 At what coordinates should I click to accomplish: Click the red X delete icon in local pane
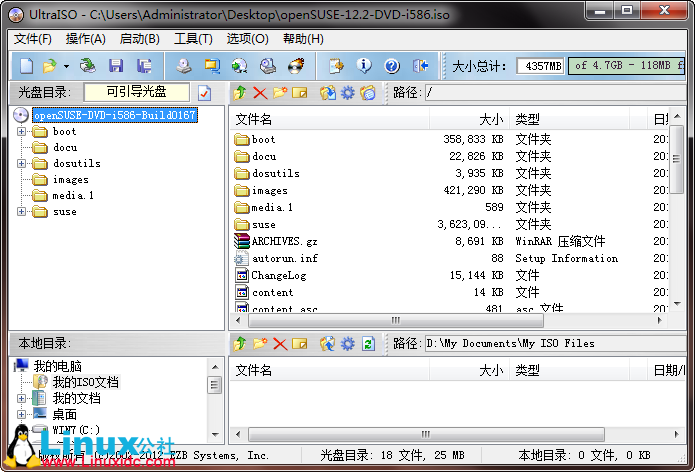(280, 344)
